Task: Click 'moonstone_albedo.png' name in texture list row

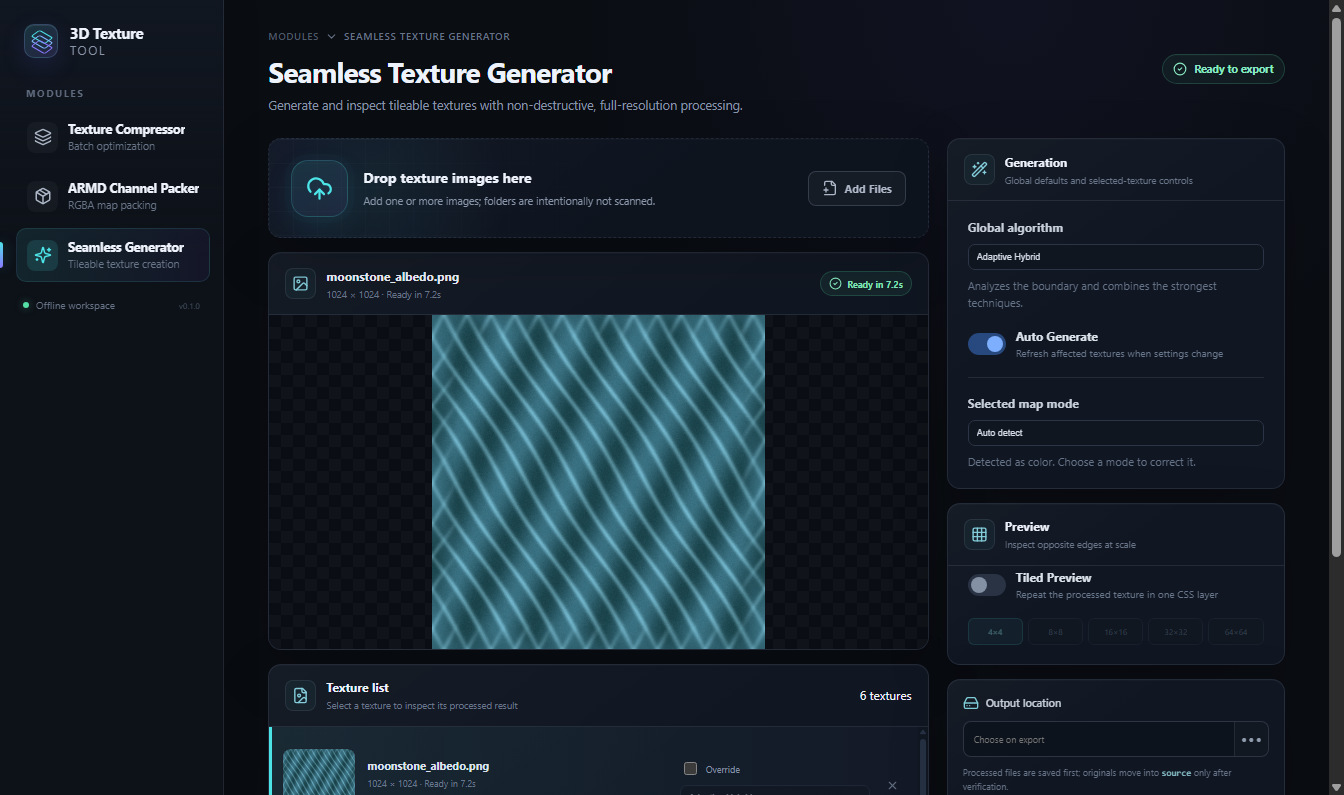Action: click(428, 766)
